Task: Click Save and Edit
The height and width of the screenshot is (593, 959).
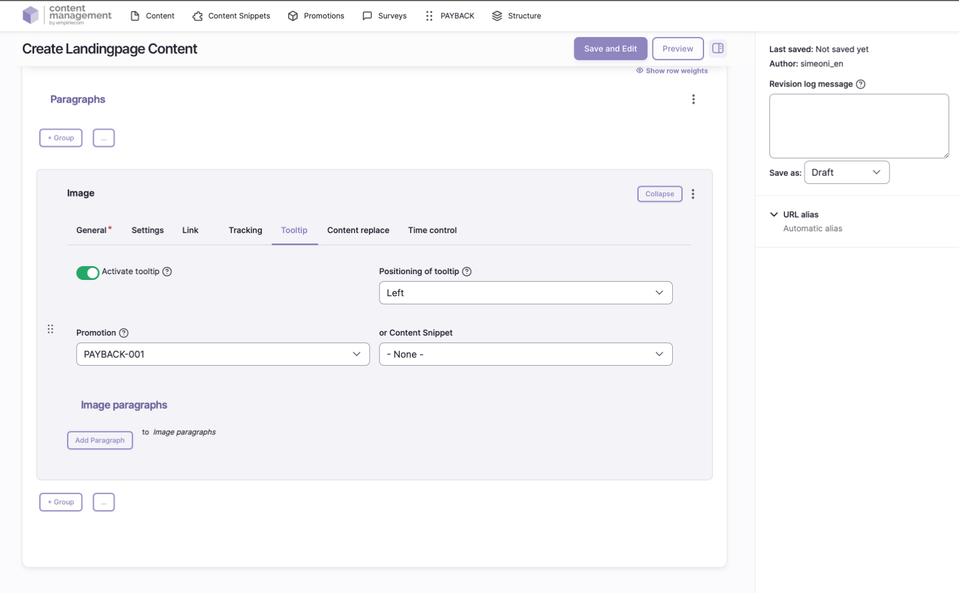Action: pos(610,47)
